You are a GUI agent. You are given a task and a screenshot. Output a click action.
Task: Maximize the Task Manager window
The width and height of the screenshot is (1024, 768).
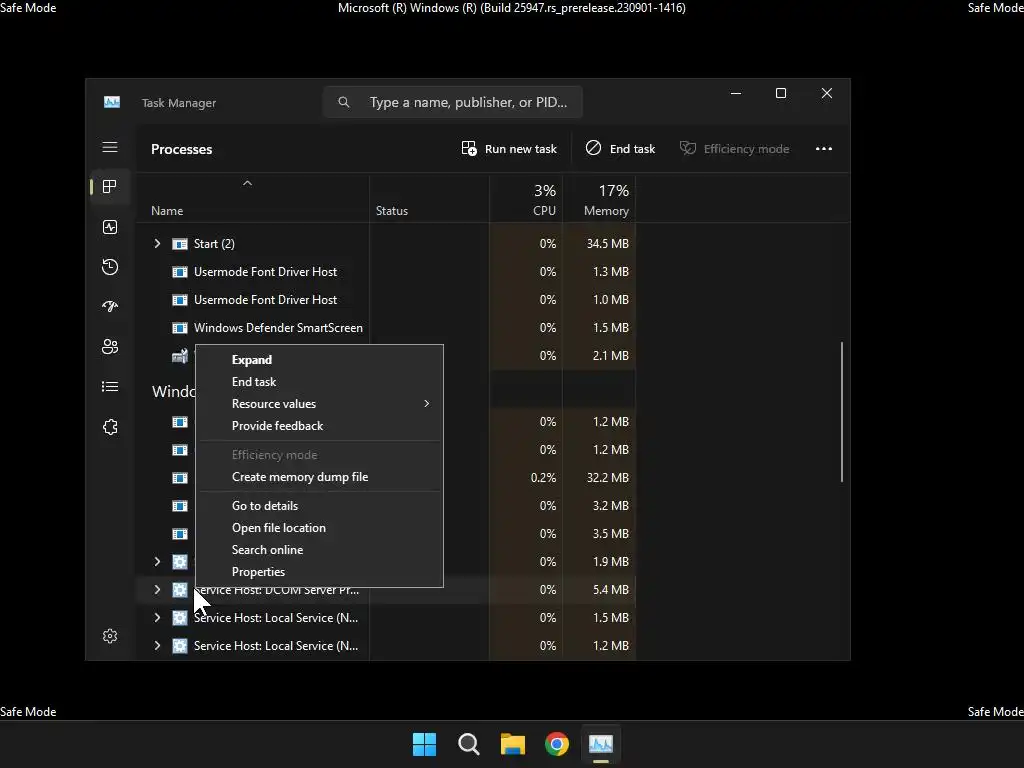pos(780,93)
